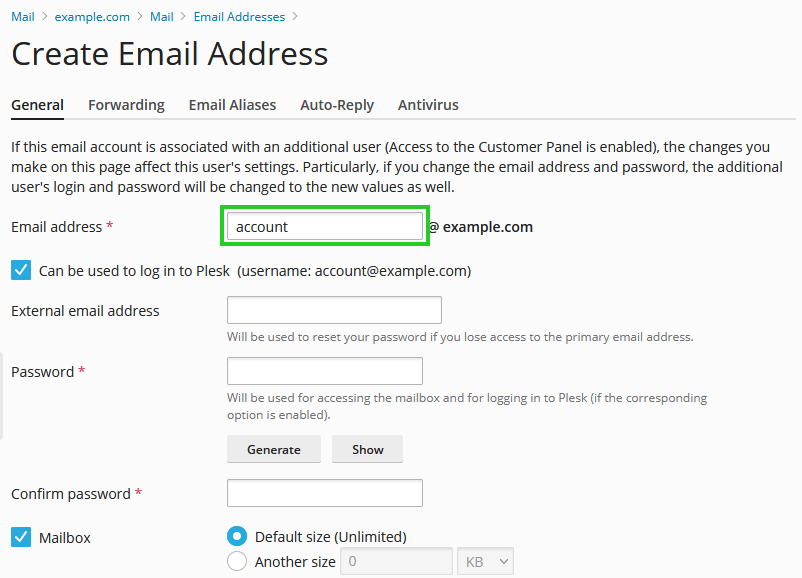This screenshot has height=578, width=802.
Task: Click the Password input field
Action: tap(324, 371)
